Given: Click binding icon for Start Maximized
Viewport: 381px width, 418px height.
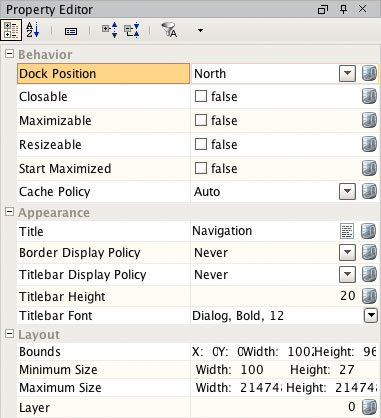Looking at the screenshot, I should tap(369, 168).
